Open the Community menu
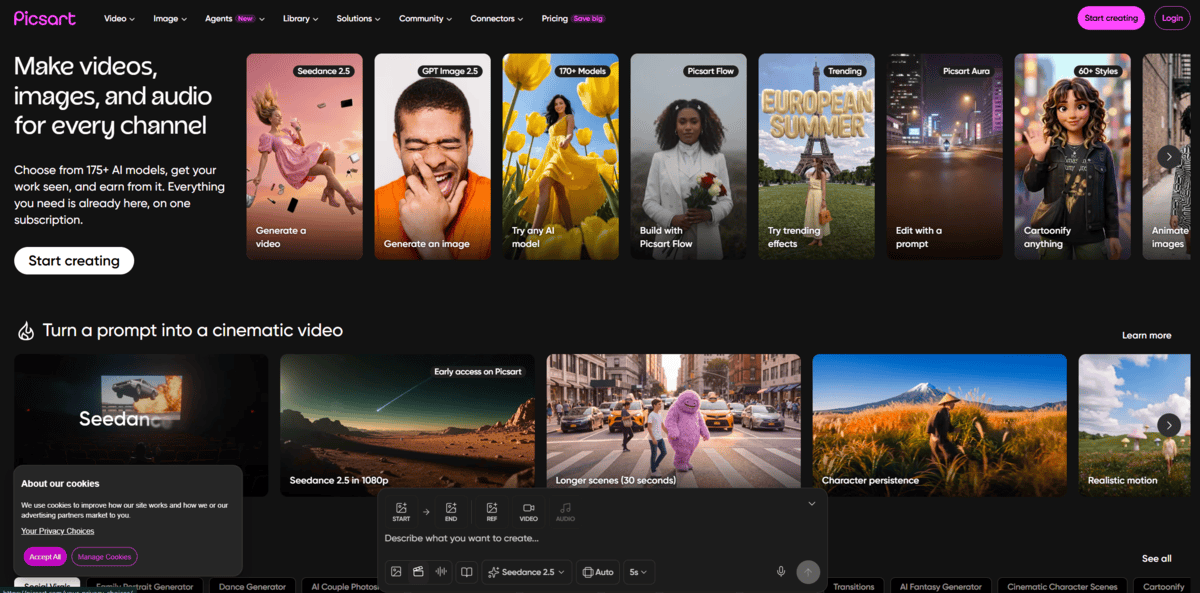This screenshot has height=593, width=1200. (x=425, y=18)
